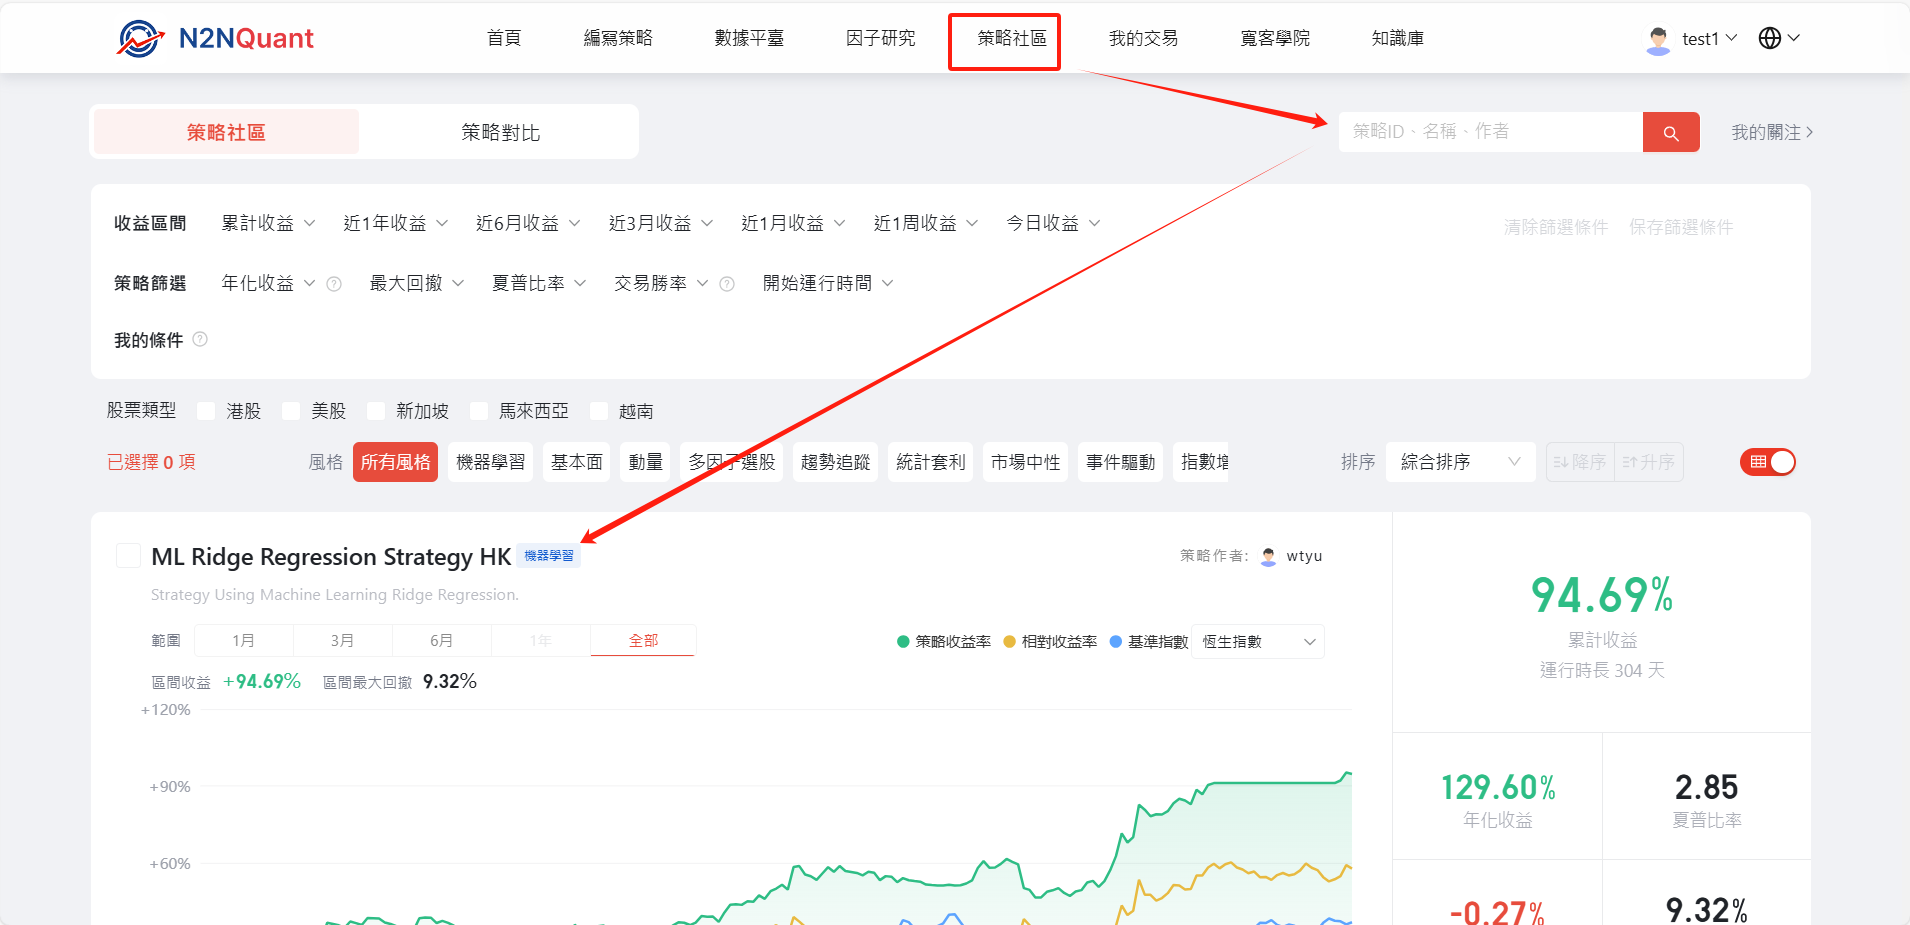Image resolution: width=1910 pixels, height=925 pixels.
Task: Select the 策略社區 sub-tab
Action: pos(226,132)
